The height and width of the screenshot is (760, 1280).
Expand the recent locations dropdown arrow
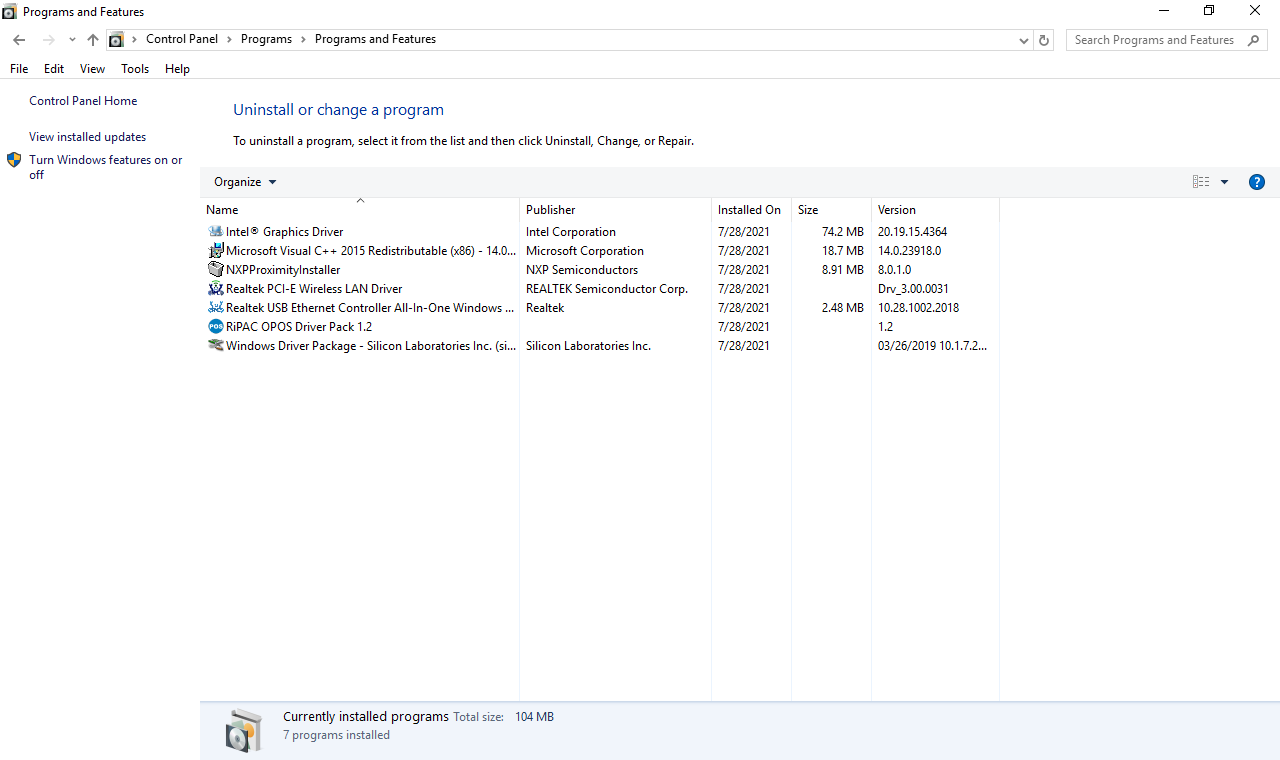72,40
